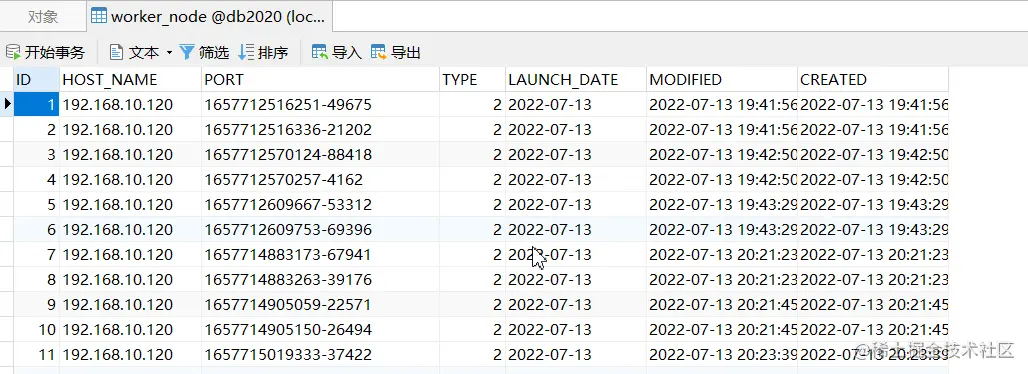Select the TYPE cell in row 10
The image size is (1028, 374).
point(472,329)
